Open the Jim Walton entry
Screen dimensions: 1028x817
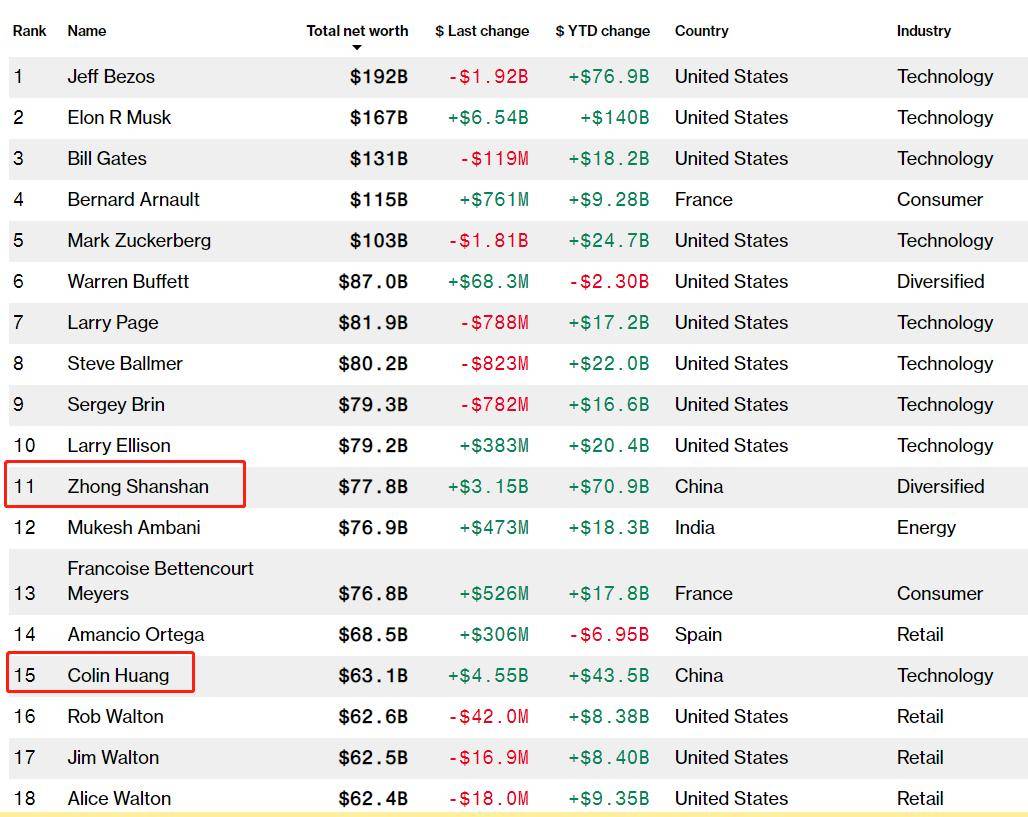(113, 757)
